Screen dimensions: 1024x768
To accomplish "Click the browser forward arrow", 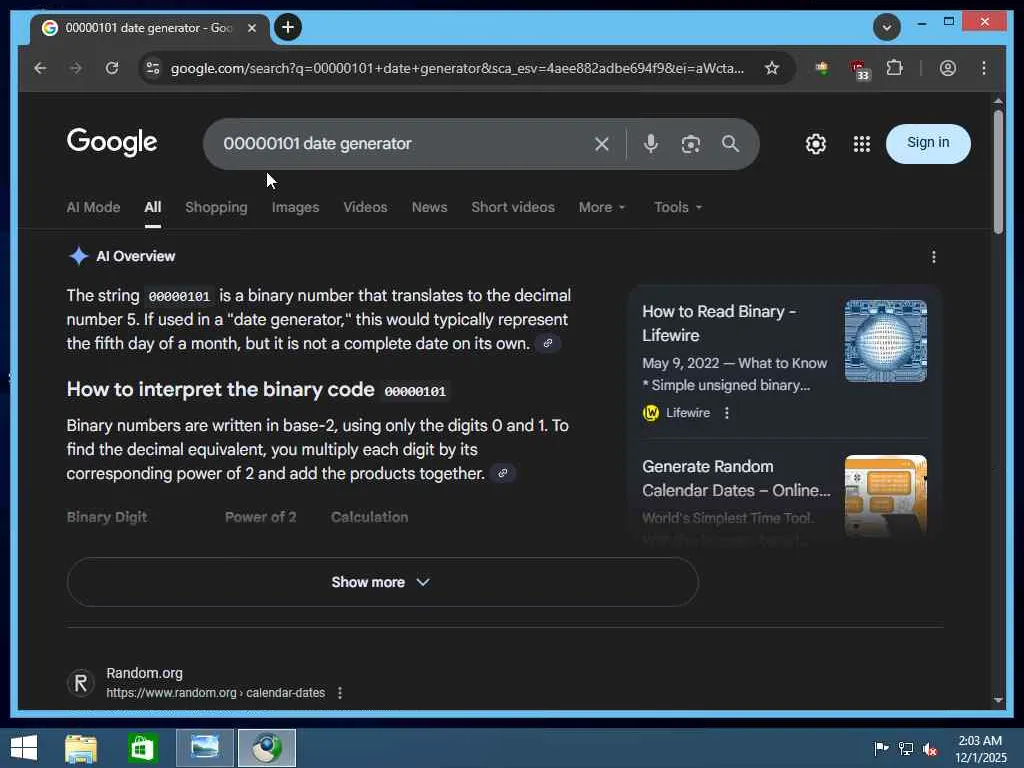I will (x=76, y=68).
